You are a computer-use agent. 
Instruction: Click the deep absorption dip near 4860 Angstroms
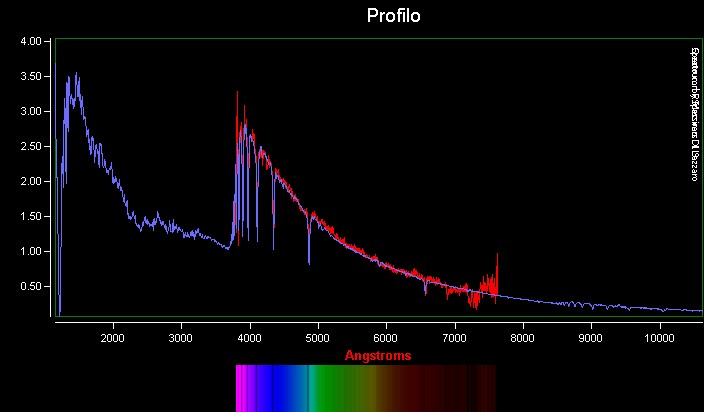click(309, 260)
